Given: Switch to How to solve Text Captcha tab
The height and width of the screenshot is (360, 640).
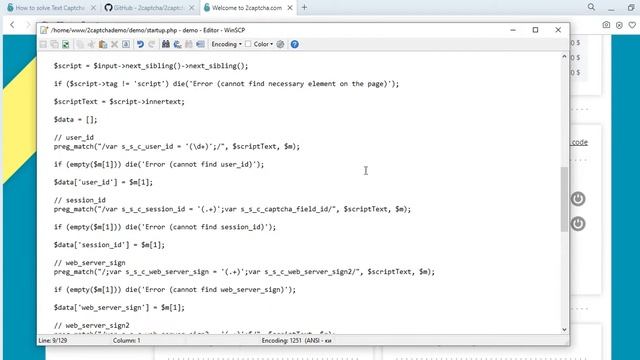Looking at the screenshot, I should [x=50, y=8].
